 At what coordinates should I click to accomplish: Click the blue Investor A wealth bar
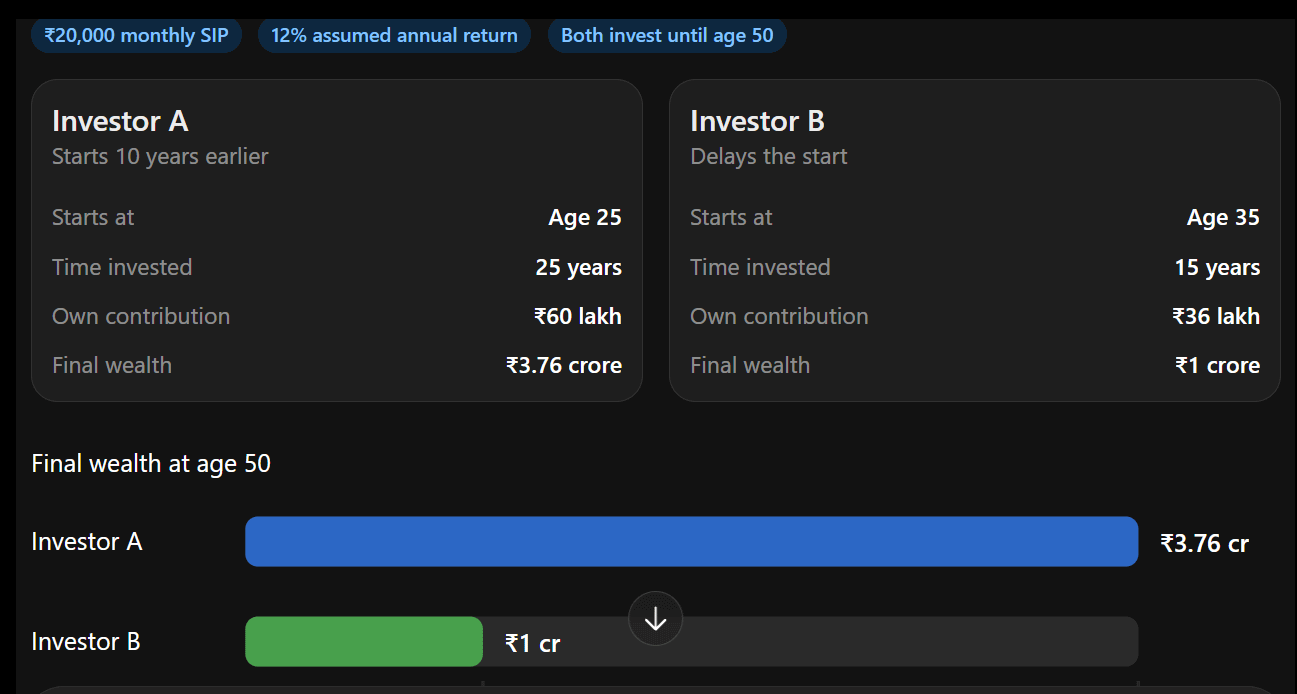pos(691,542)
